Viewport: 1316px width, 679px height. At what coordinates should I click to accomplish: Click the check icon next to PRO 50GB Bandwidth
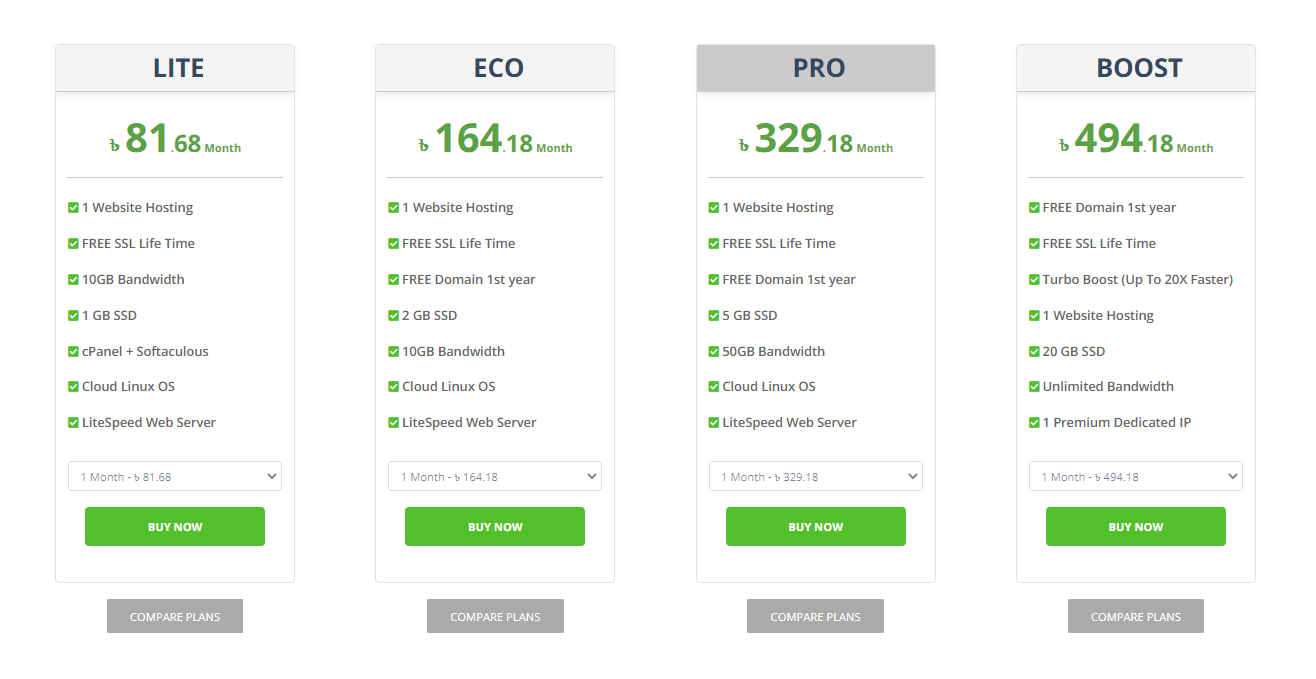pos(714,351)
